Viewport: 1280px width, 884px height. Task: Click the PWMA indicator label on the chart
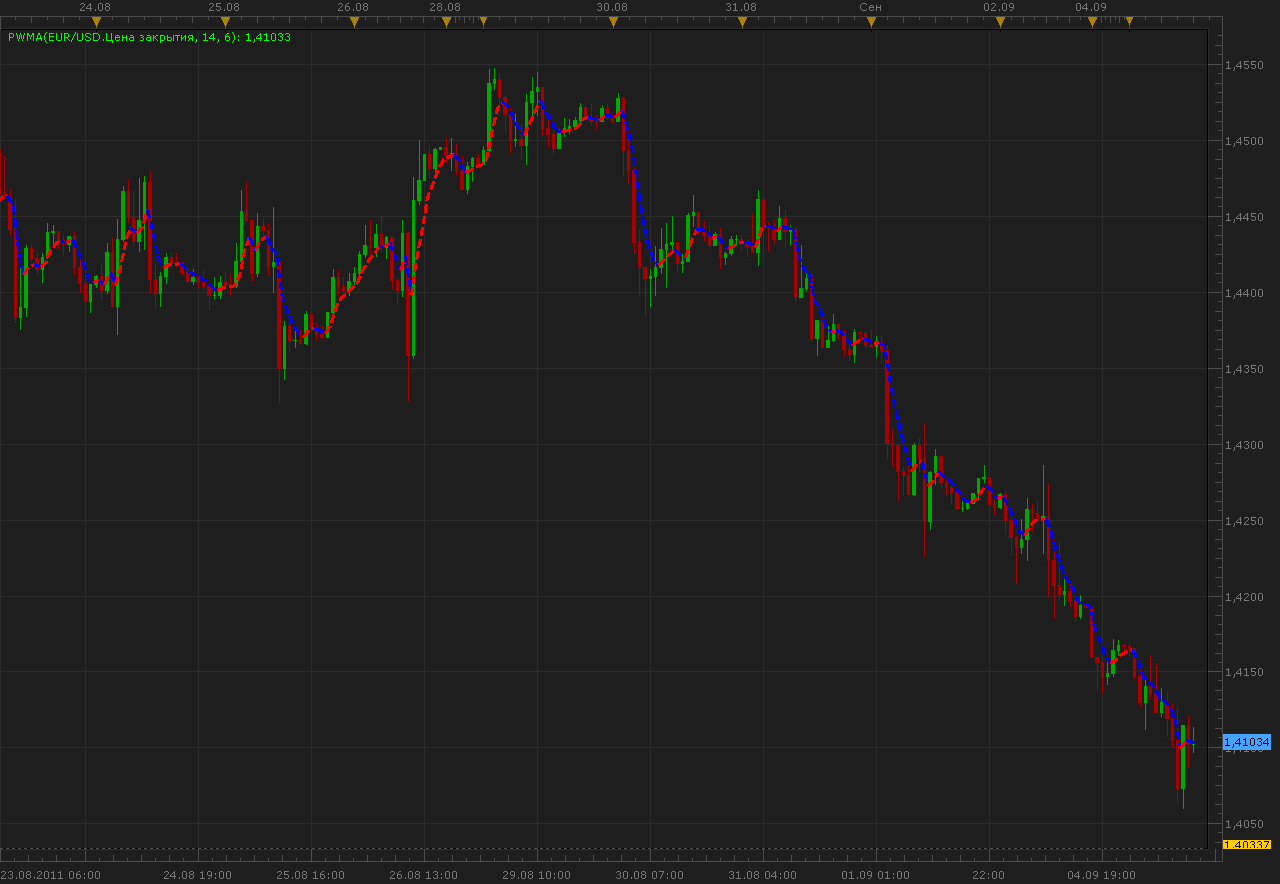tap(149, 37)
